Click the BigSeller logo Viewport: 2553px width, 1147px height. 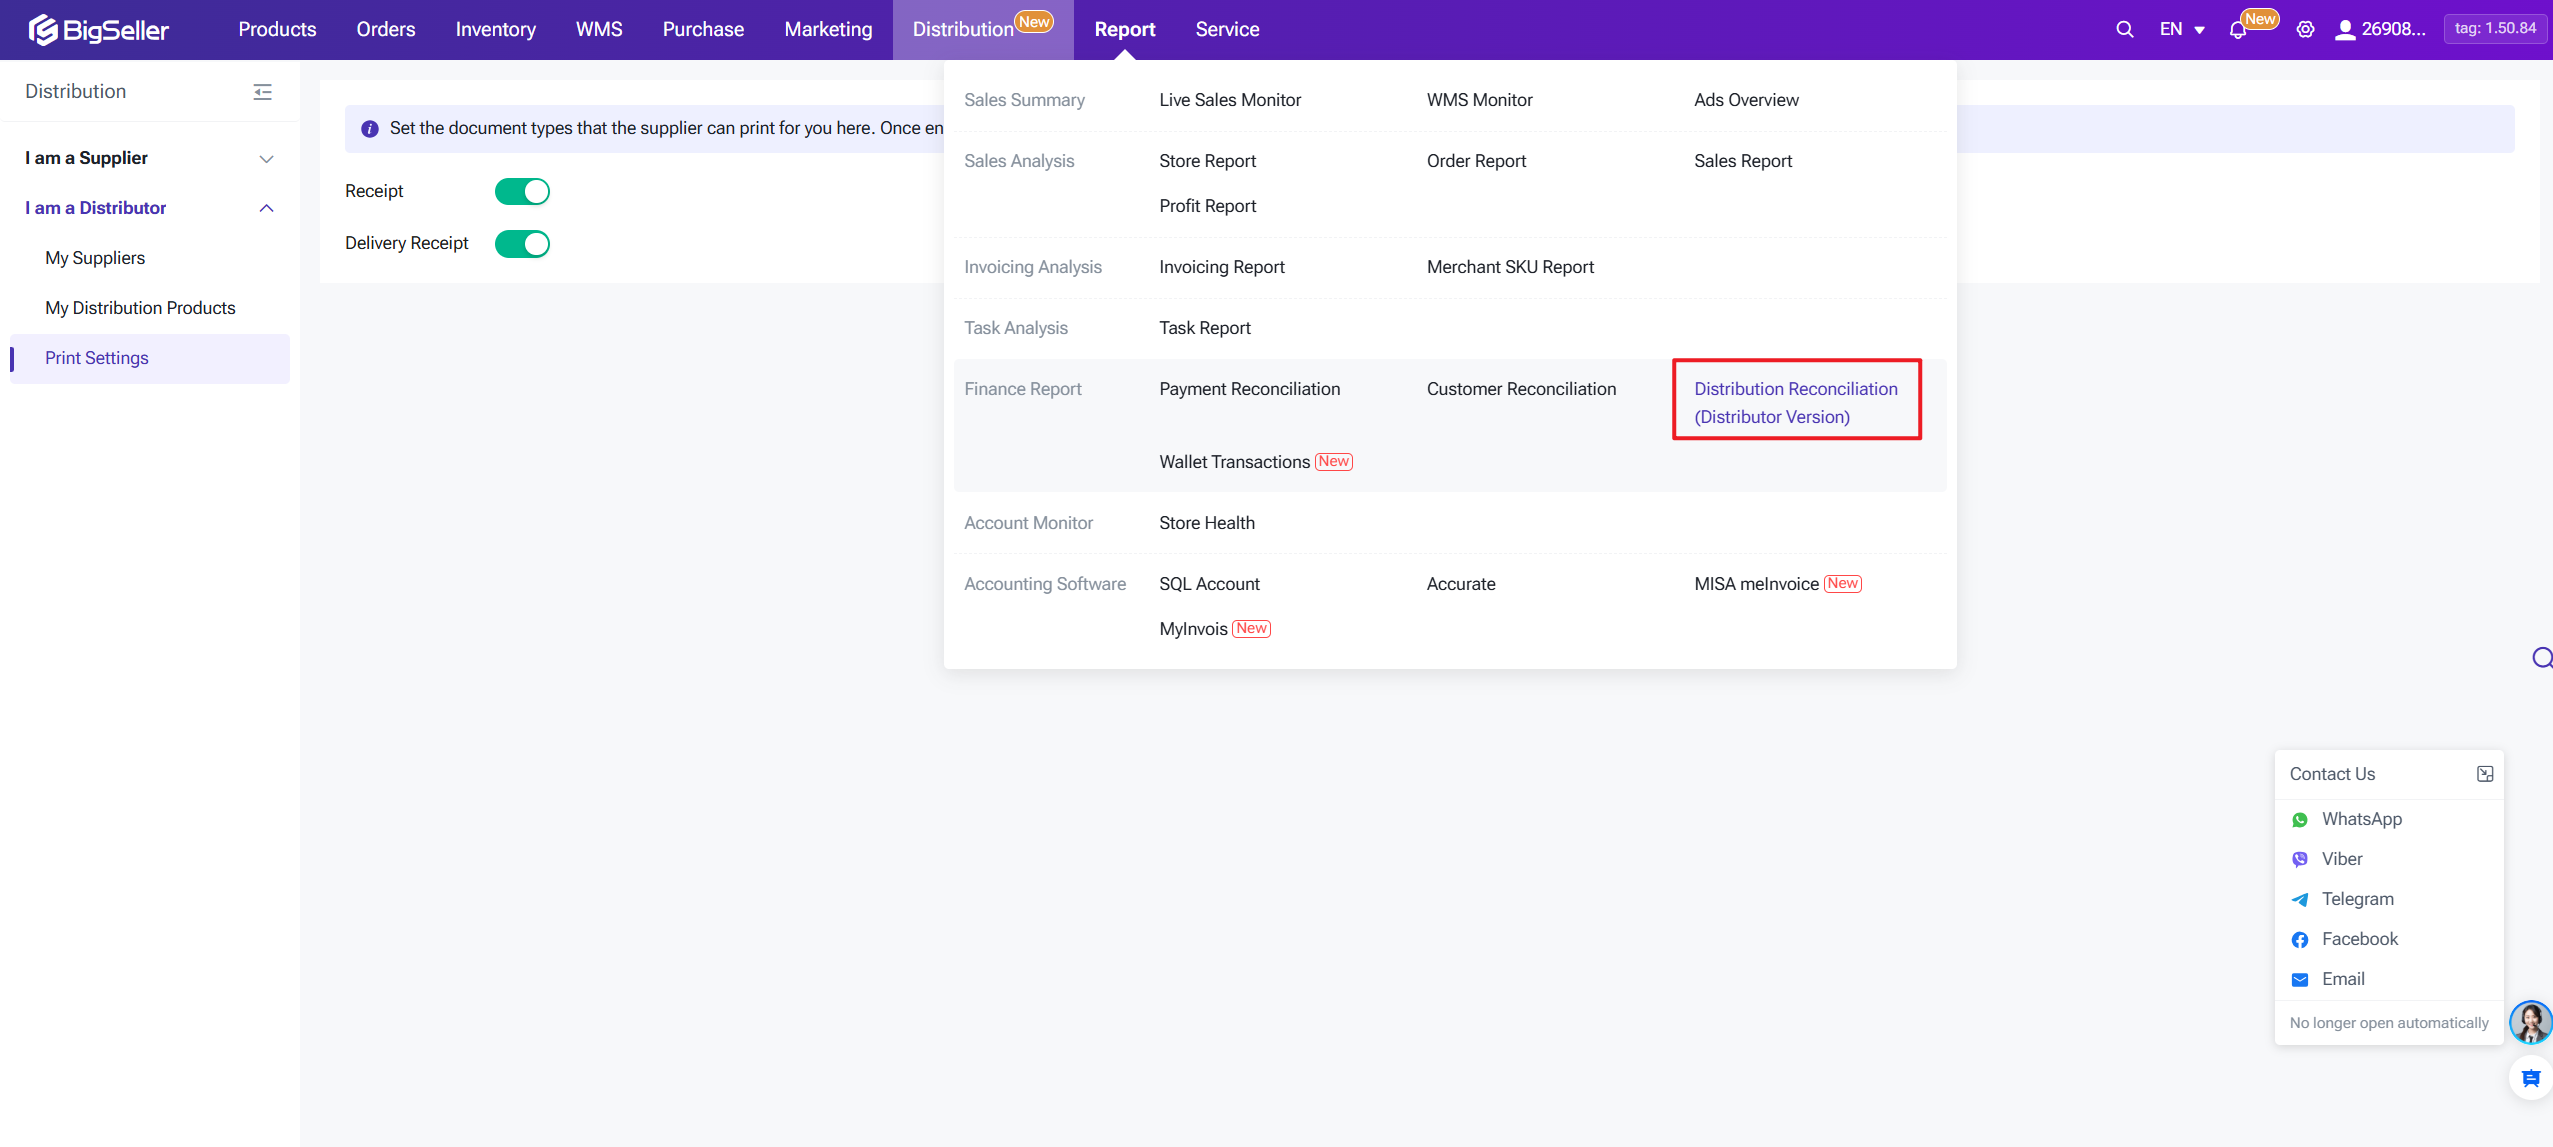[98, 30]
